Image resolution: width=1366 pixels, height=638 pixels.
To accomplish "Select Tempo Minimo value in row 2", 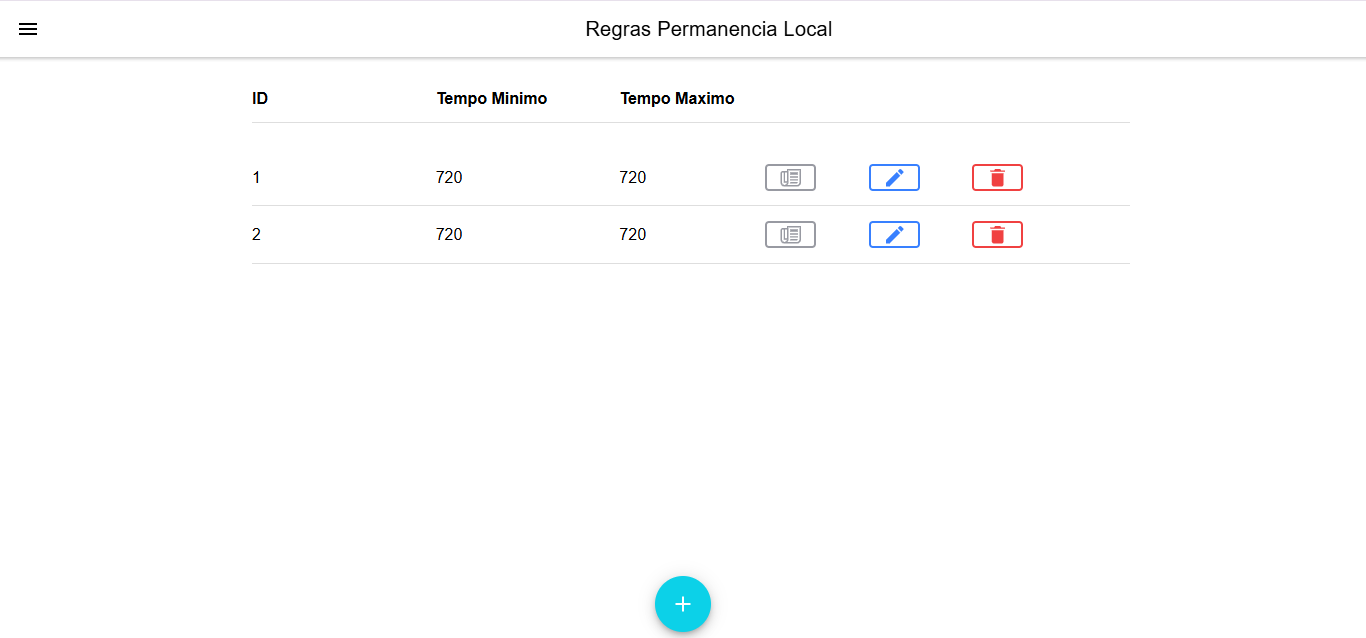I will coord(449,234).
